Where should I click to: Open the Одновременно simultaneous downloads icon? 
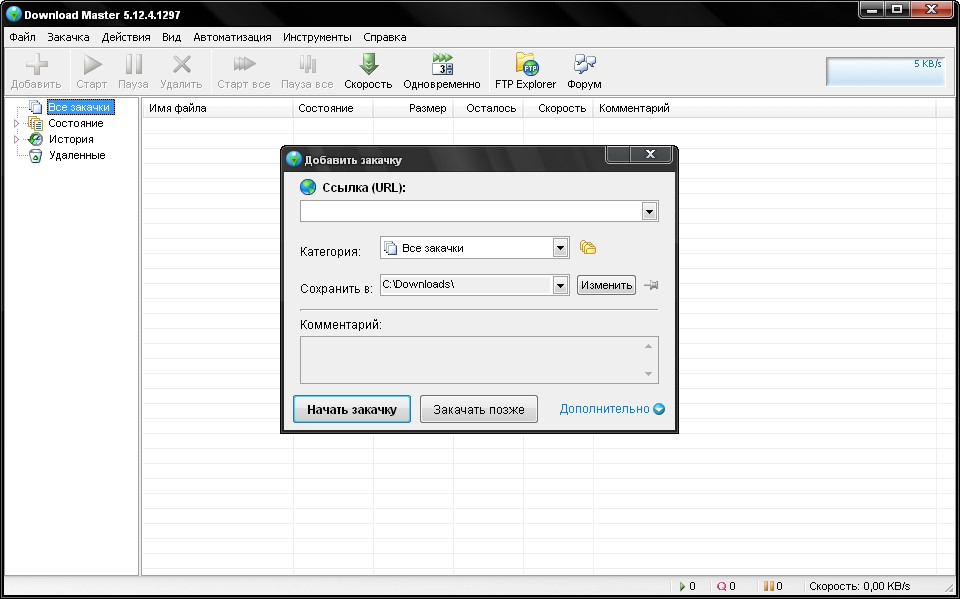[442, 64]
